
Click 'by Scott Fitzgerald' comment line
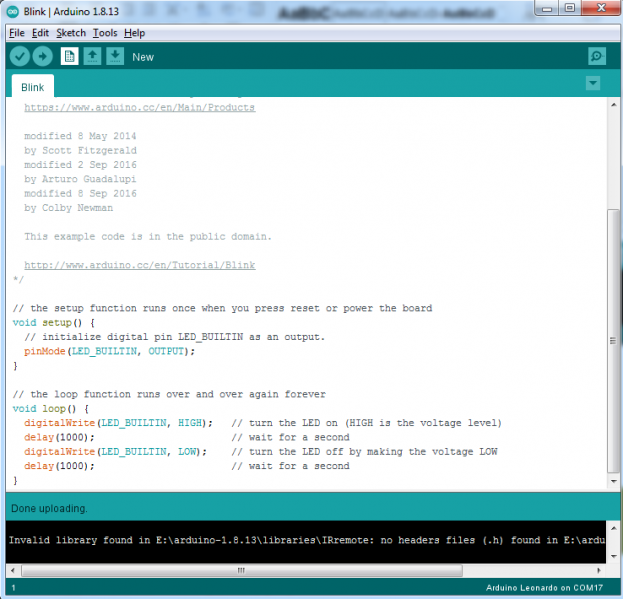[80, 151]
